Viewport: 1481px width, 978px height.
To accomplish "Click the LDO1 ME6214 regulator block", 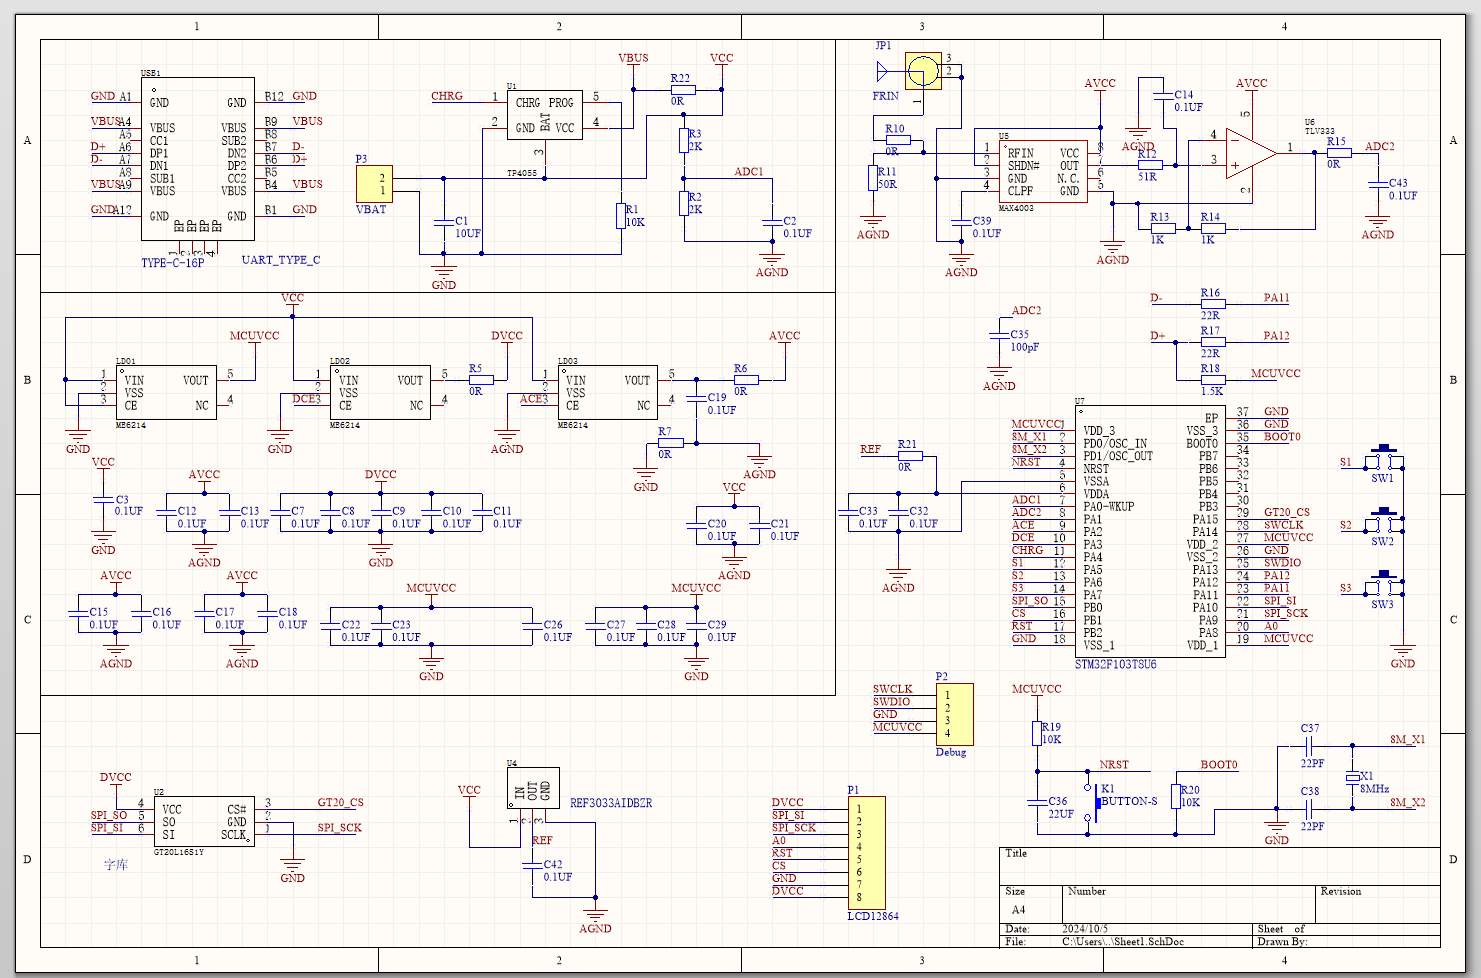I will (166, 392).
